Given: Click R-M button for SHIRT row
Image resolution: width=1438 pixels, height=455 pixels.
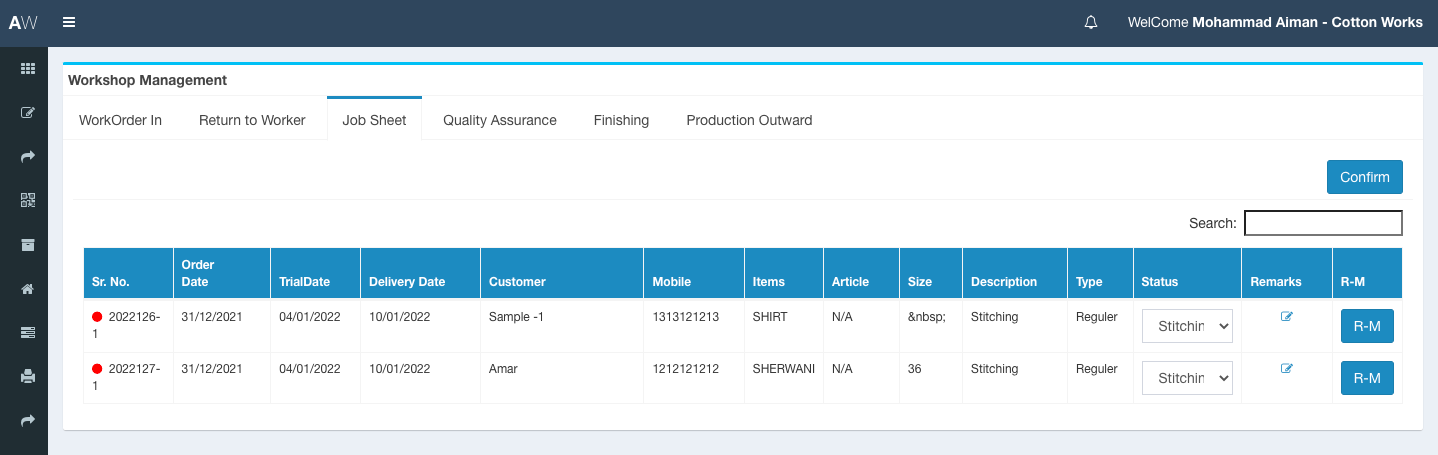Looking at the screenshot, I should pyautogui.click(x=1367, y=326).
